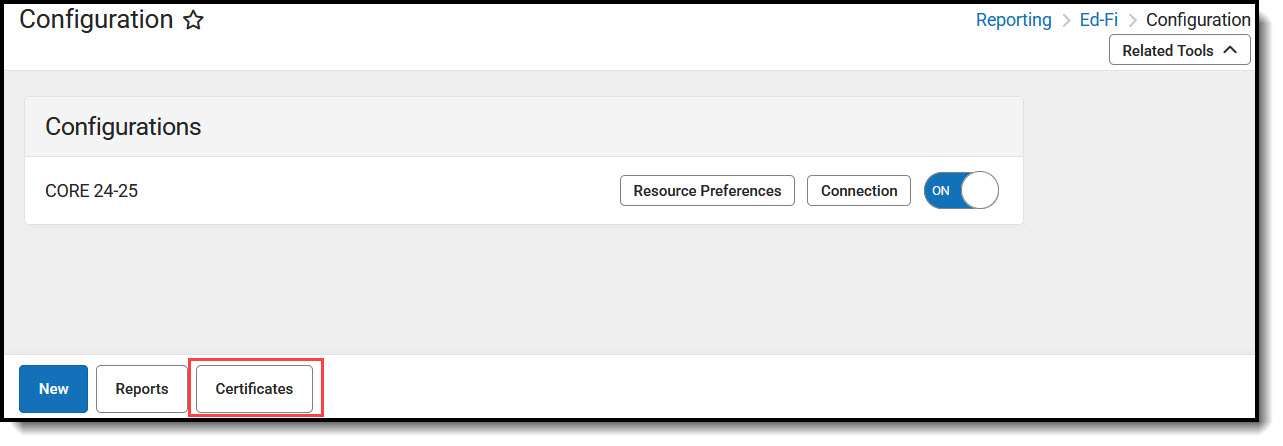Click the Configuration breadcrumb item
This screenshot has width=1283, height=446.
coord(1197,20)
